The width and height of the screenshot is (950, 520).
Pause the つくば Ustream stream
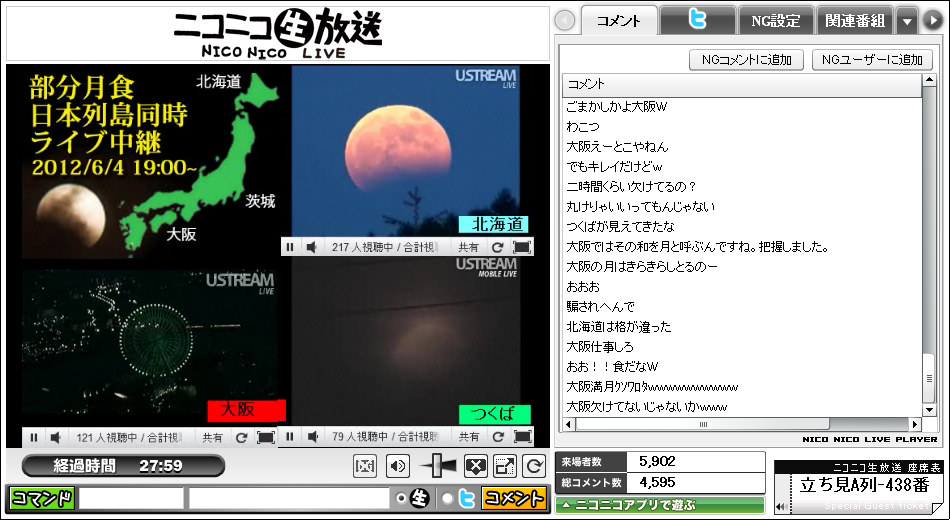290,436
